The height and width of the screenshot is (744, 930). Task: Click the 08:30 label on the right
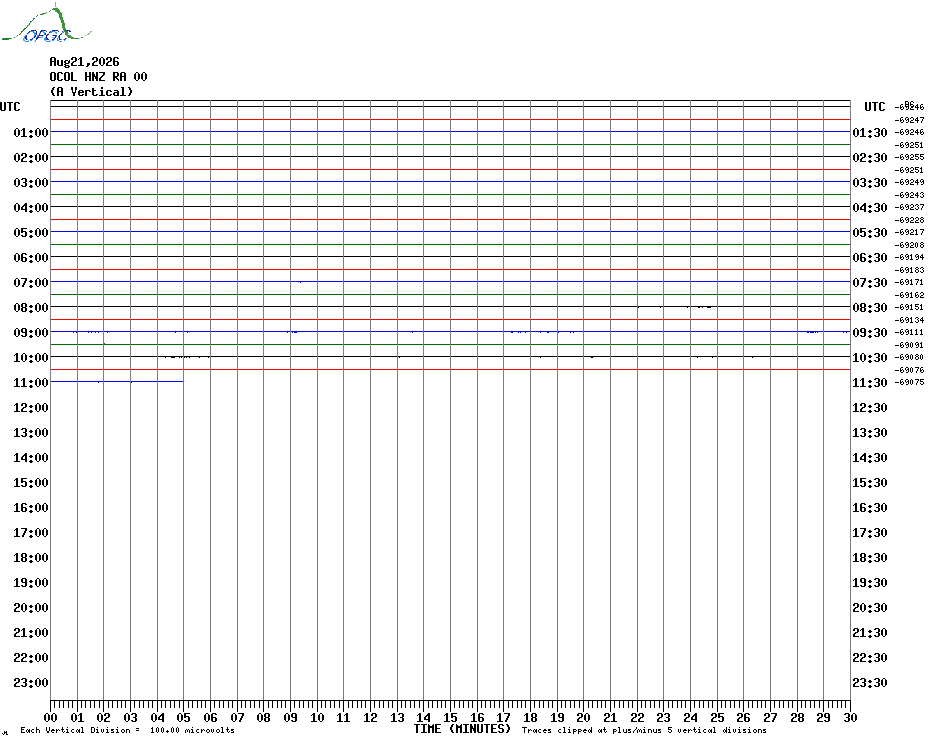pos(870,307)
